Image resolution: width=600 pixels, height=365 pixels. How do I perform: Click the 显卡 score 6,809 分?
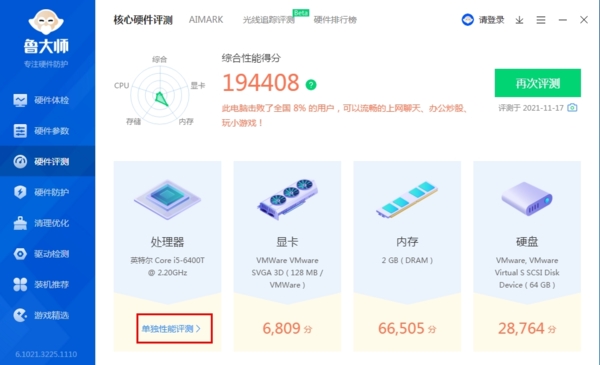287,328
